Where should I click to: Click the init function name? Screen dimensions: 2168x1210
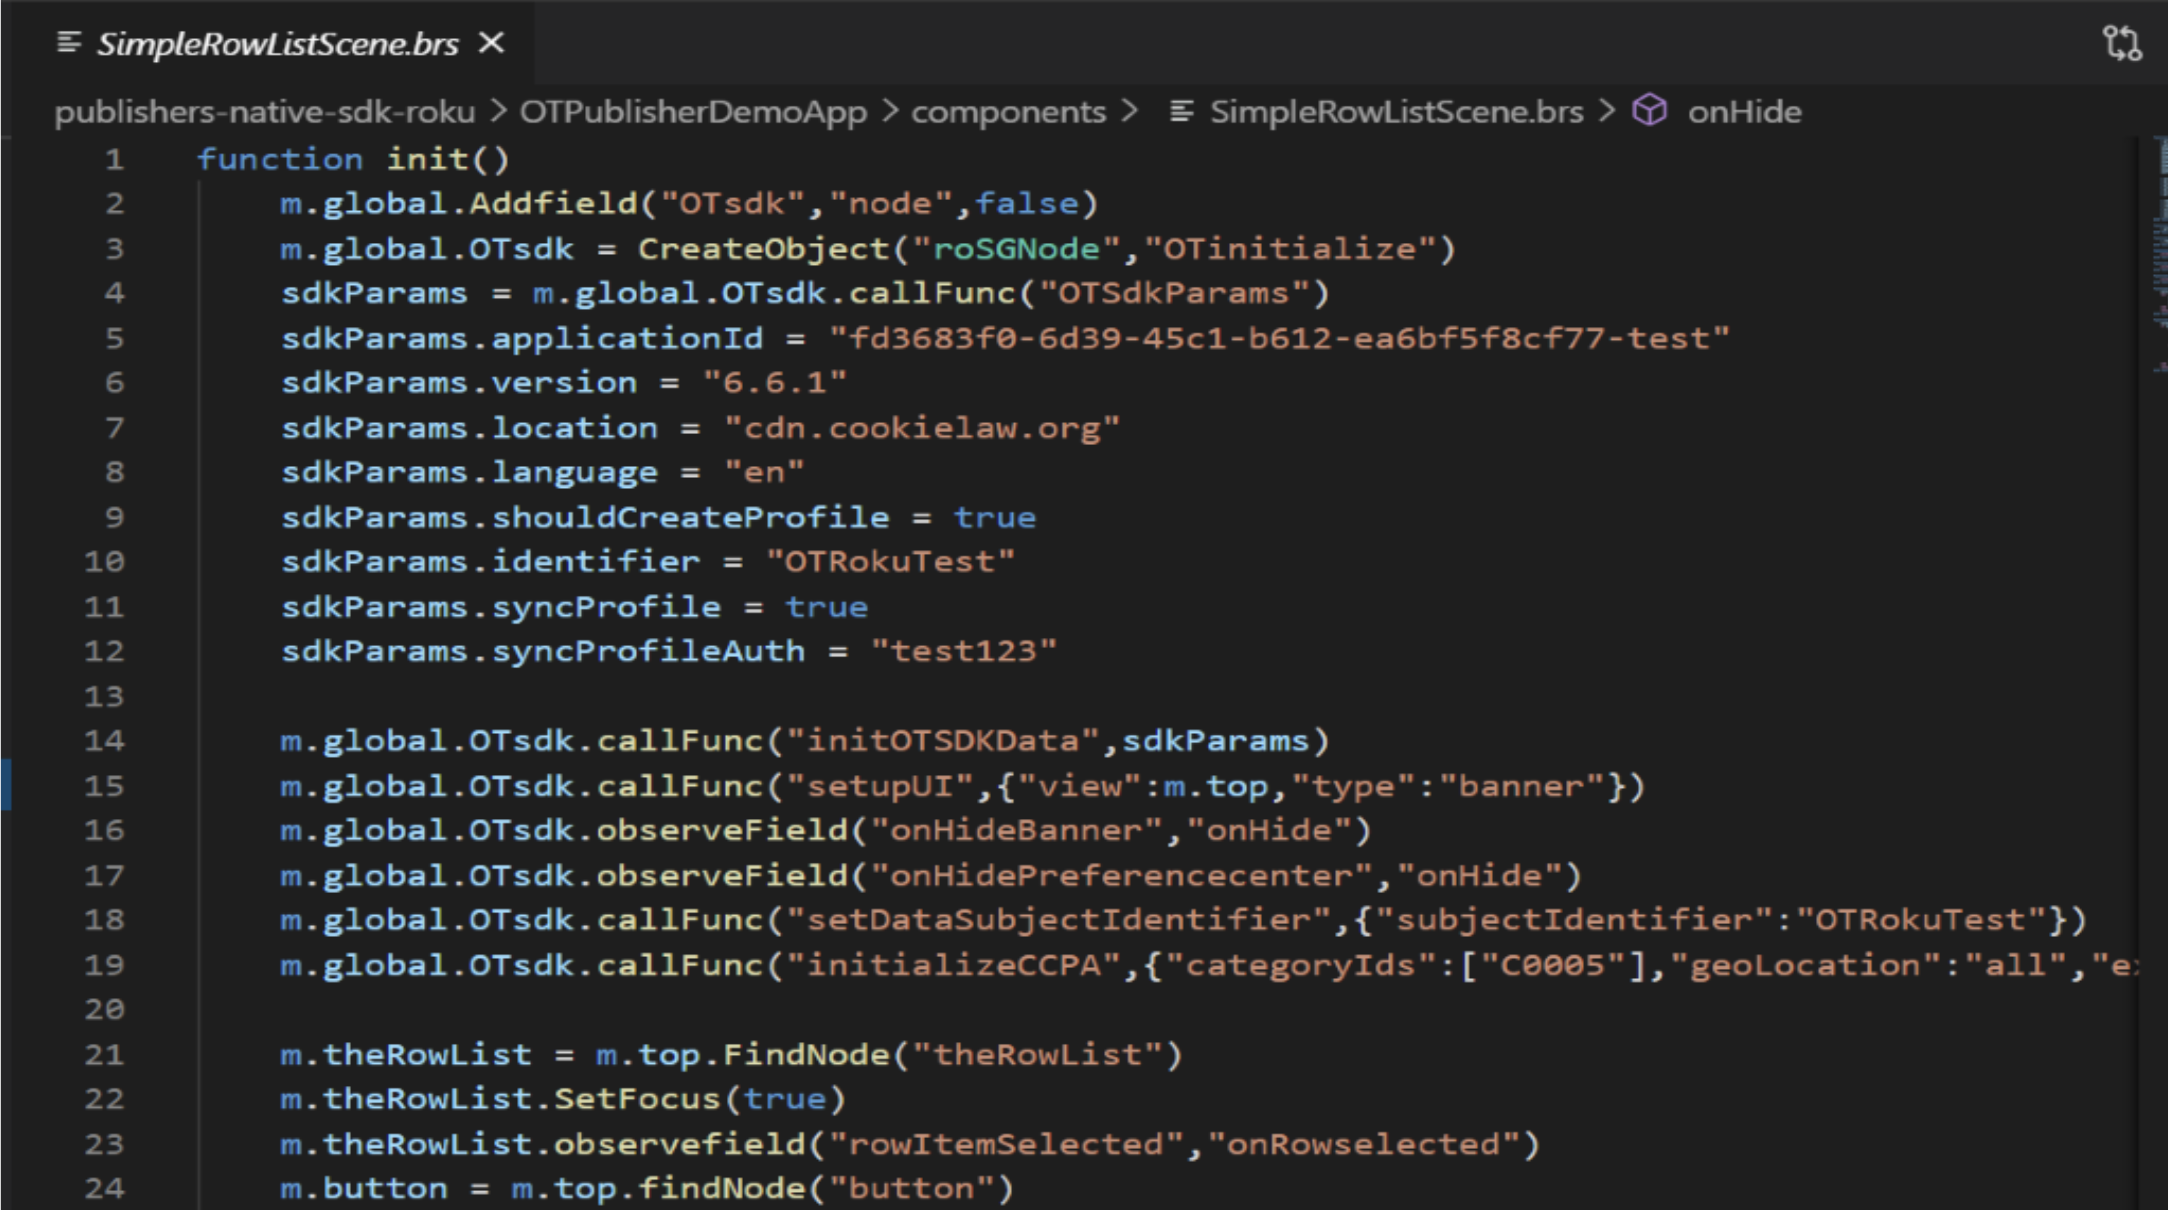click(x=429, y=159)
